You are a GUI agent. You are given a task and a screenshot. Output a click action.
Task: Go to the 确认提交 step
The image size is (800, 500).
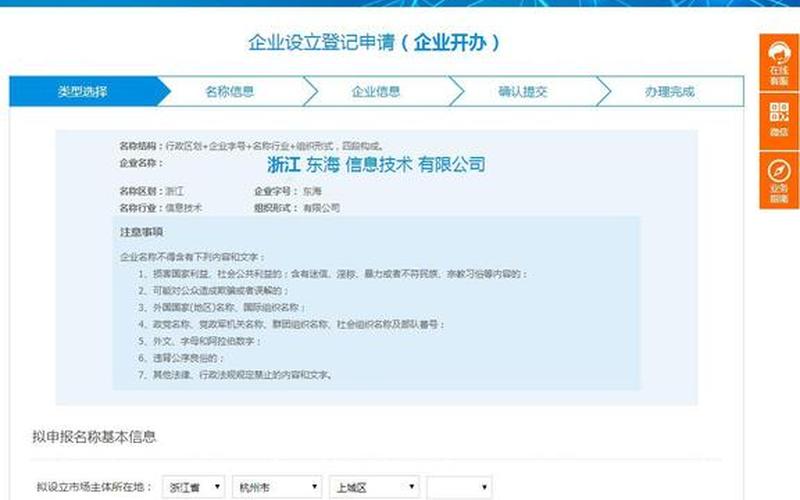point(522,92)
